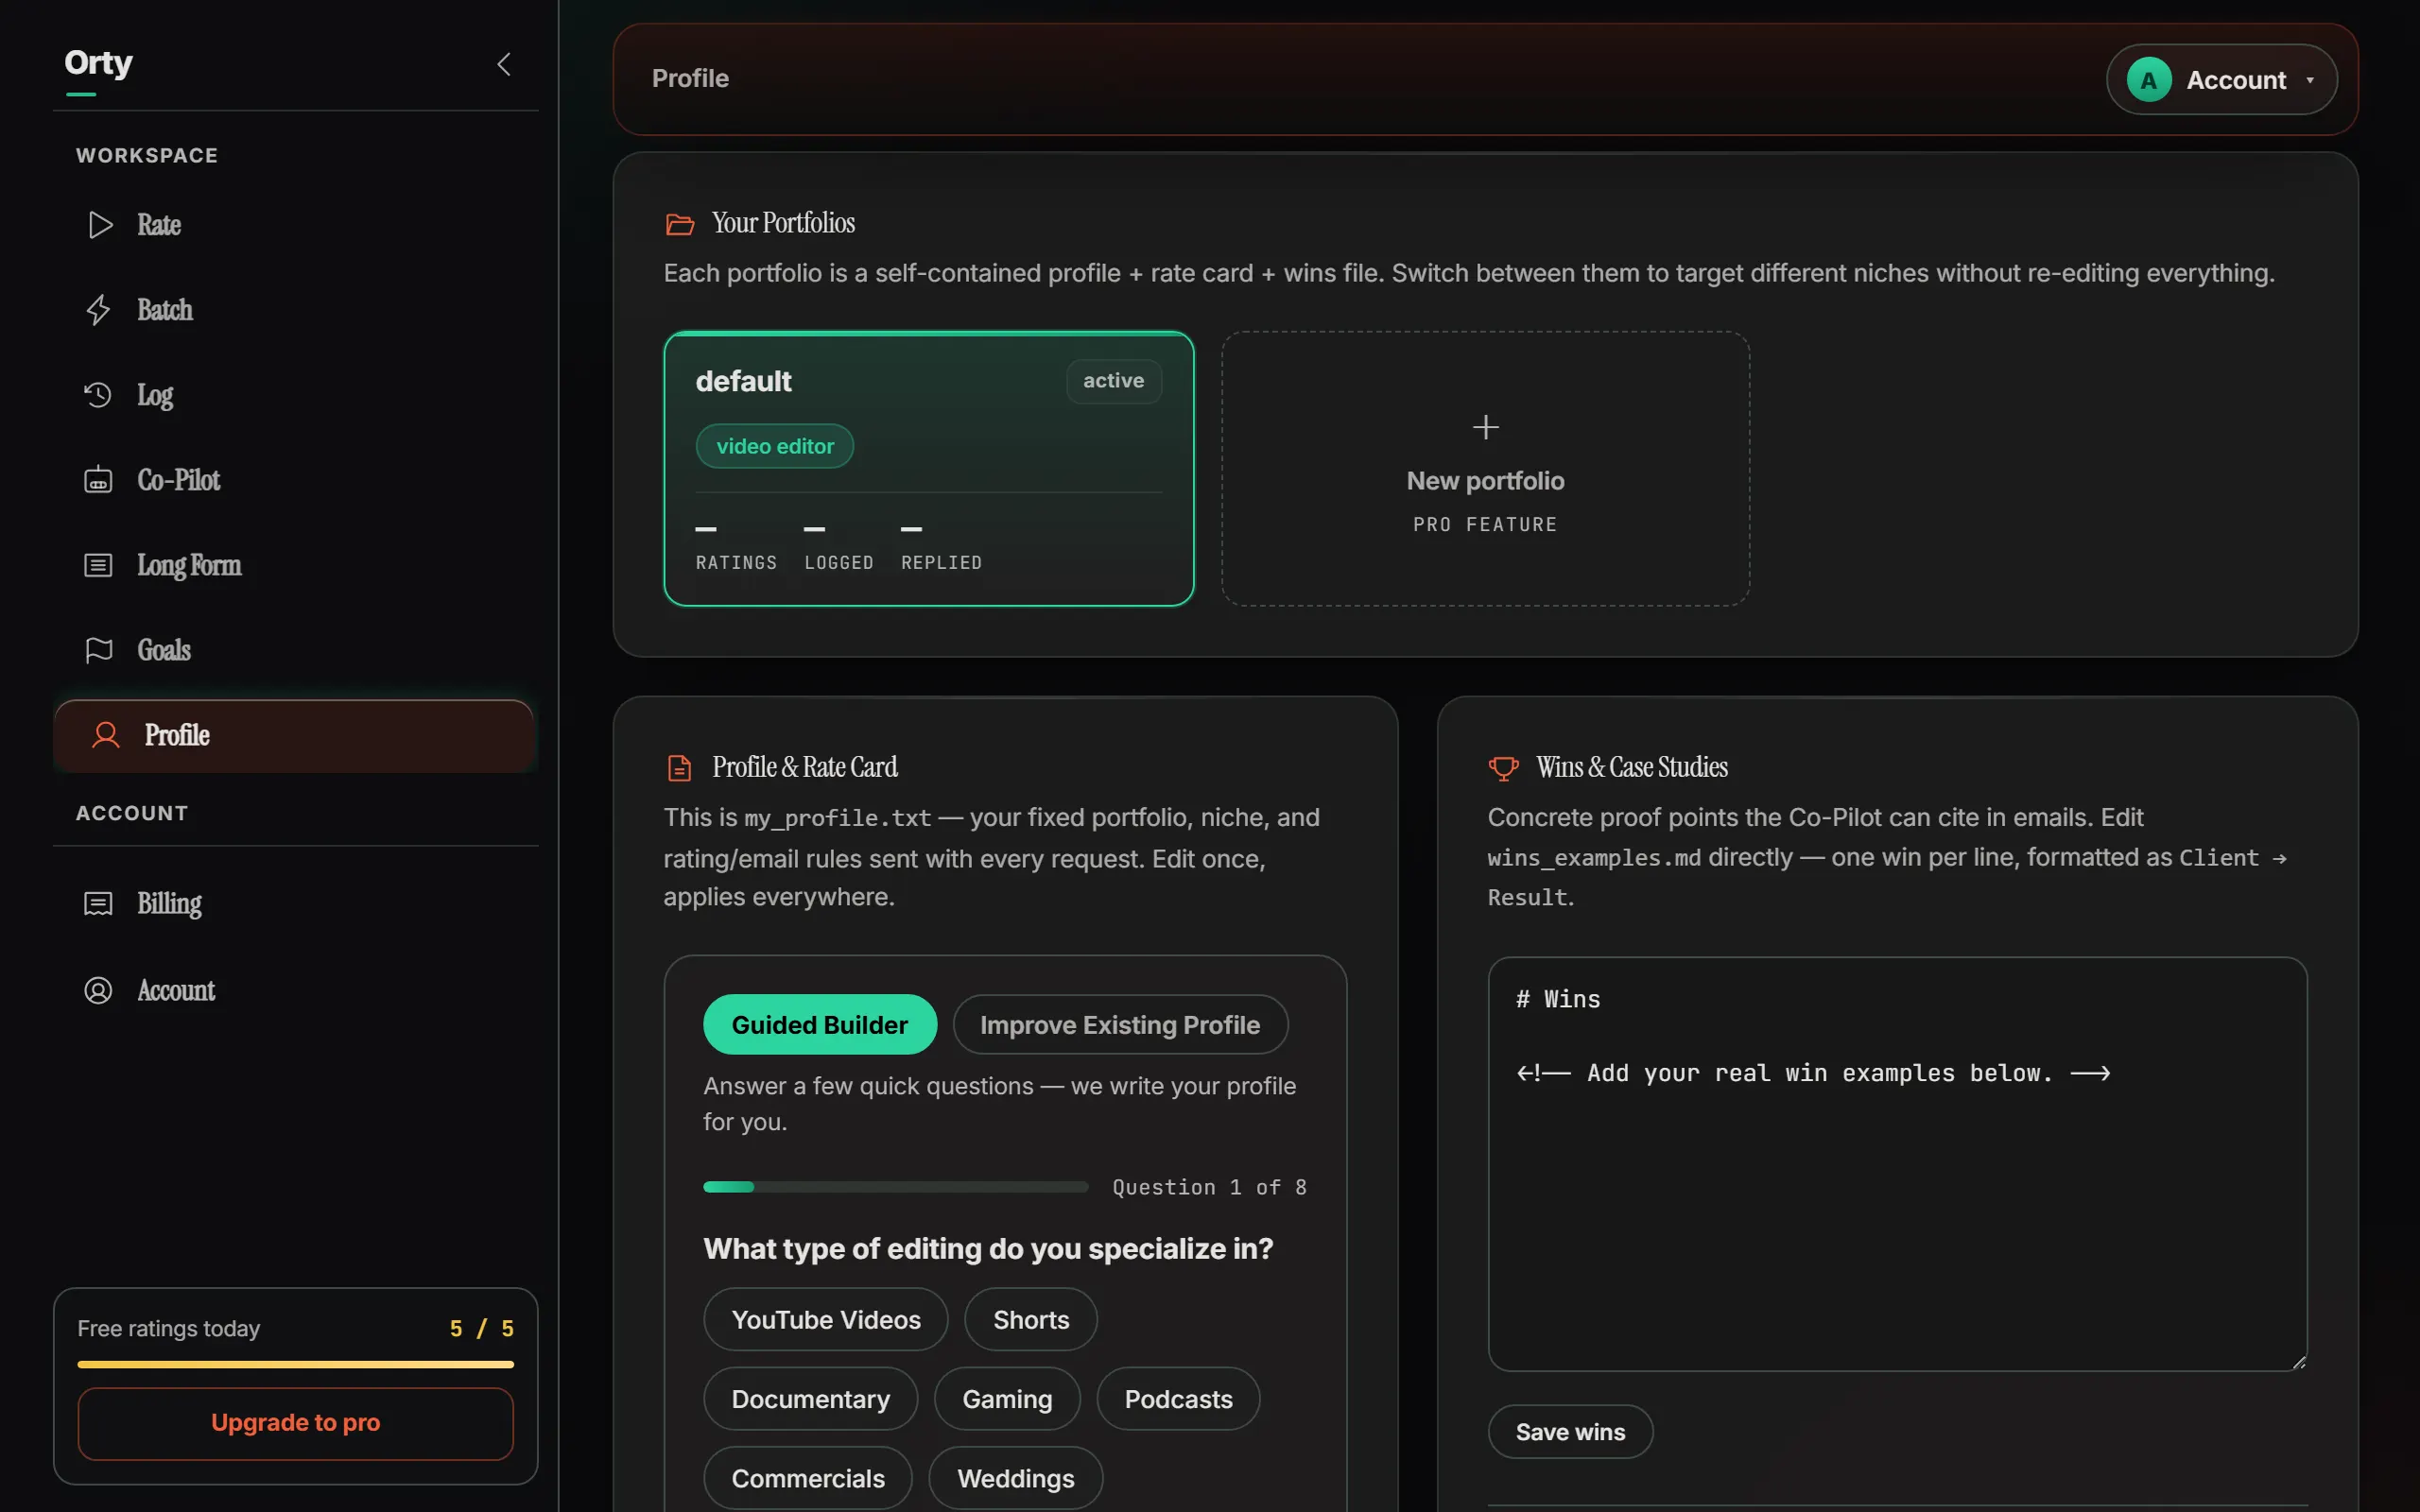Click the Your Portfolios folder icon
The image size is (2420, 1512).
pyautogui.click(x=680, y=224)
